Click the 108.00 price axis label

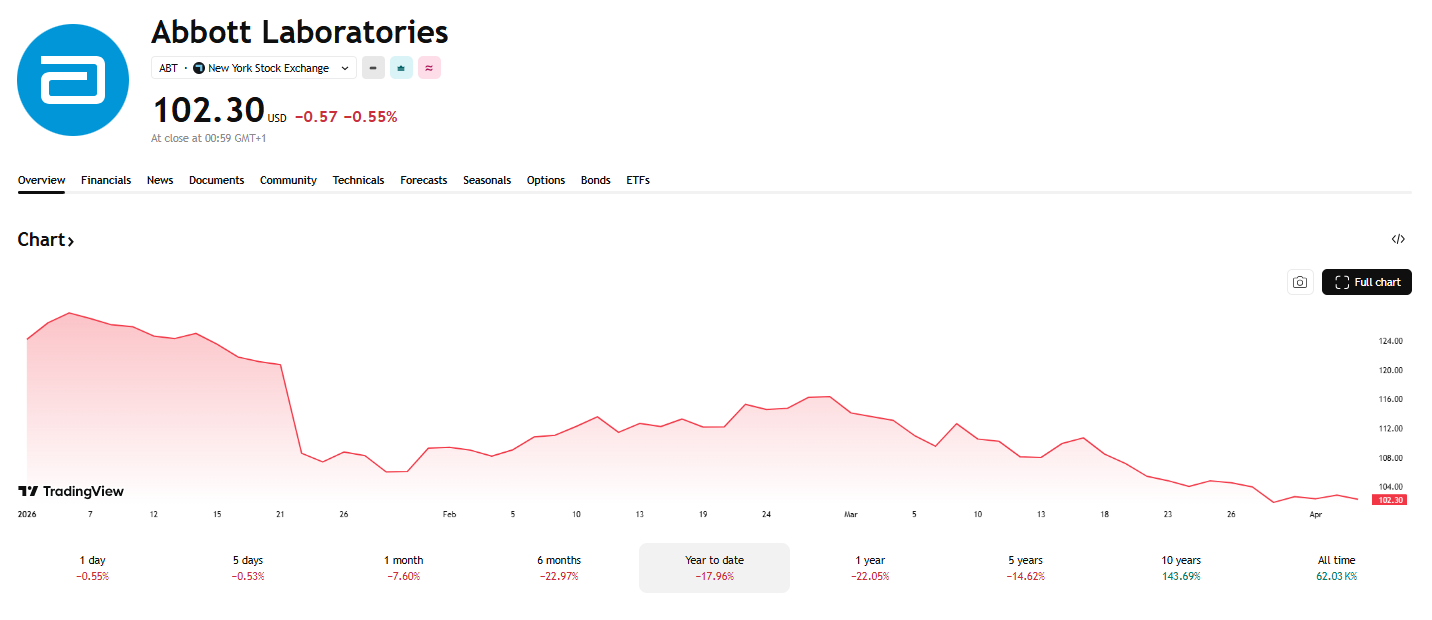coord(1391,458)
